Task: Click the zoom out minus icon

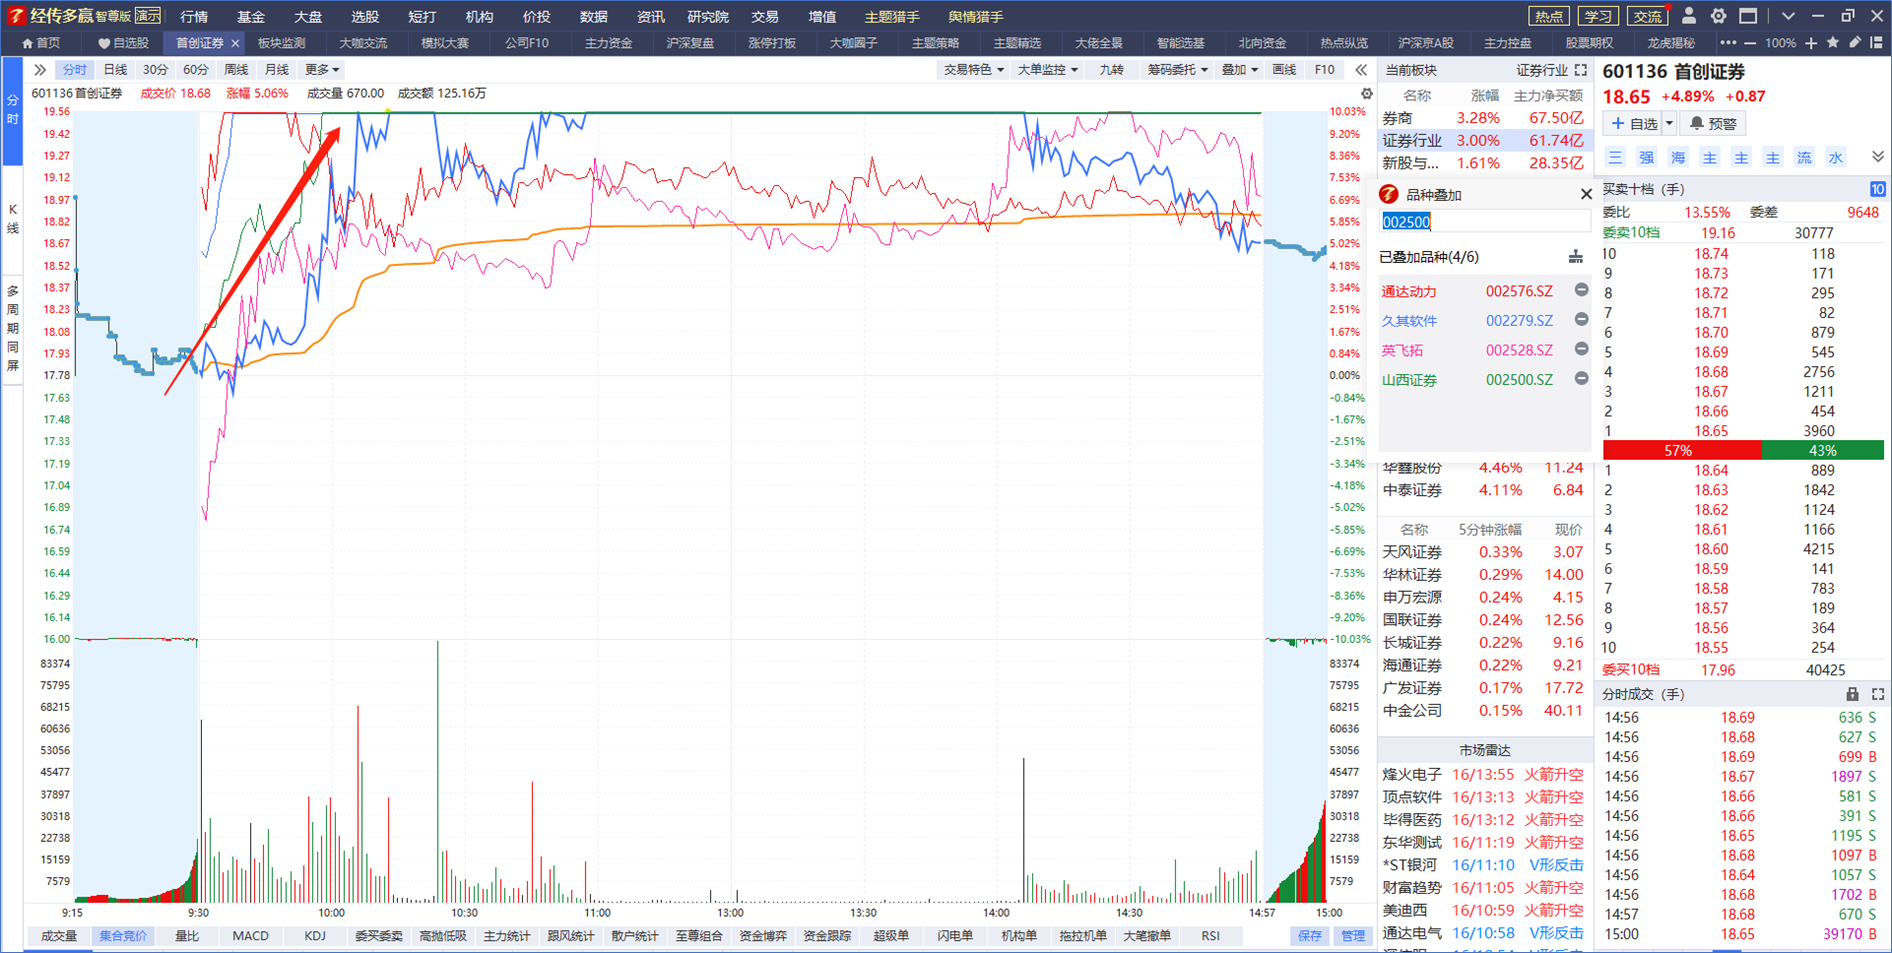Action: coord(1750,43)
